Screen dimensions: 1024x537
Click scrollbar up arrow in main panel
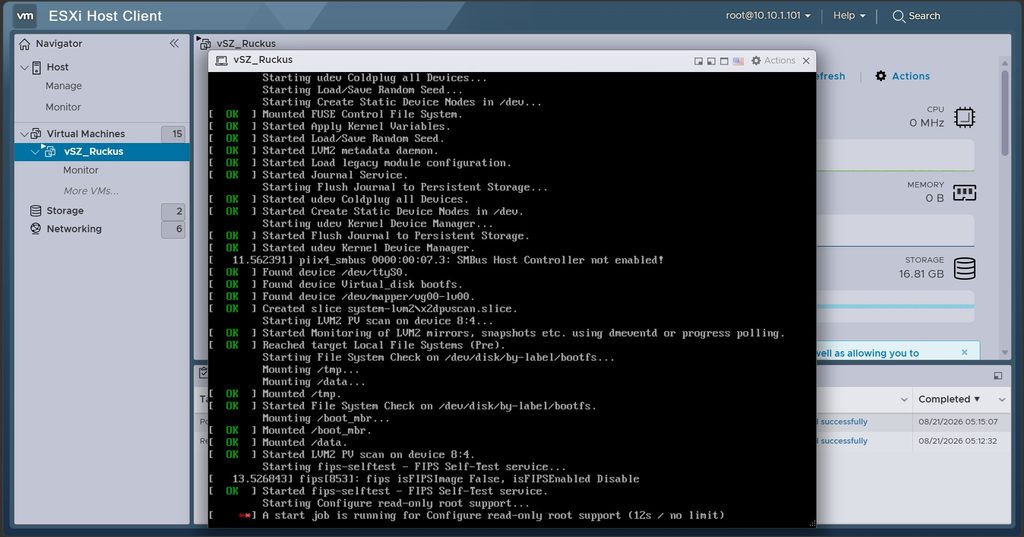pyautogui.click(x=1005, y=63)
